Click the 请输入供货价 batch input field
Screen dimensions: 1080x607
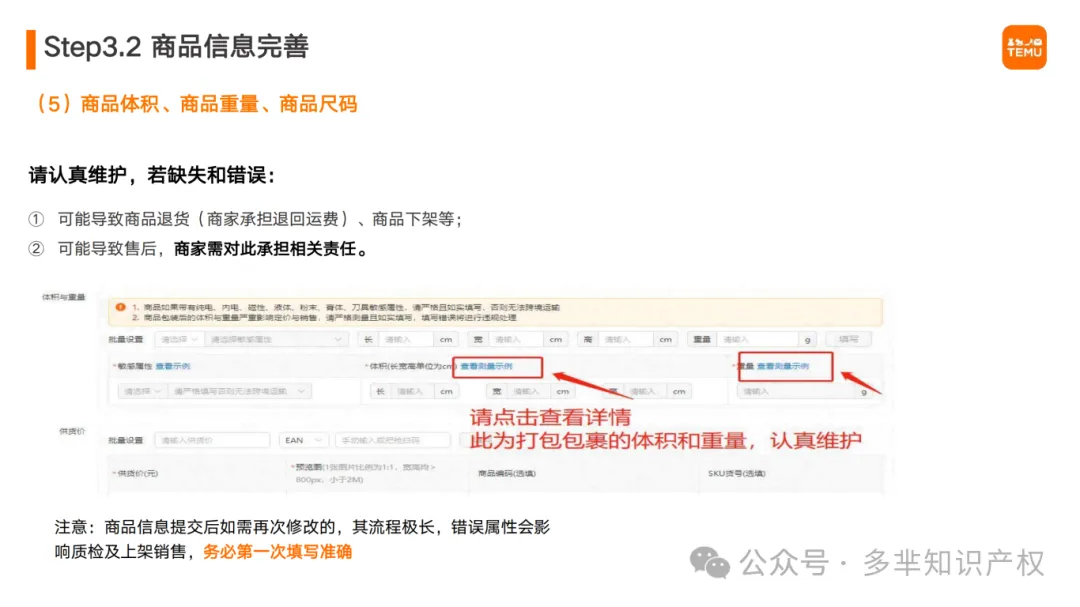[x=212, y=440]
